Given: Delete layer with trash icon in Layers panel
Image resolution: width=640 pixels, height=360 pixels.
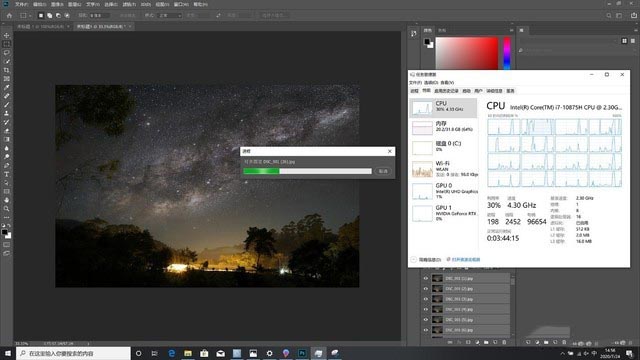Looking at the screenshot, I should [x=504, y=342].
